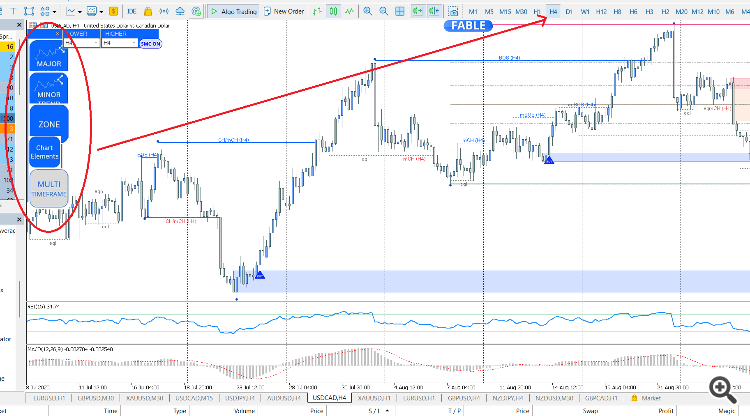Screen dimensions: 750x416
Task: Switch to the AUDUSD,H4 chart tab
Action: [x=283, y=398]
